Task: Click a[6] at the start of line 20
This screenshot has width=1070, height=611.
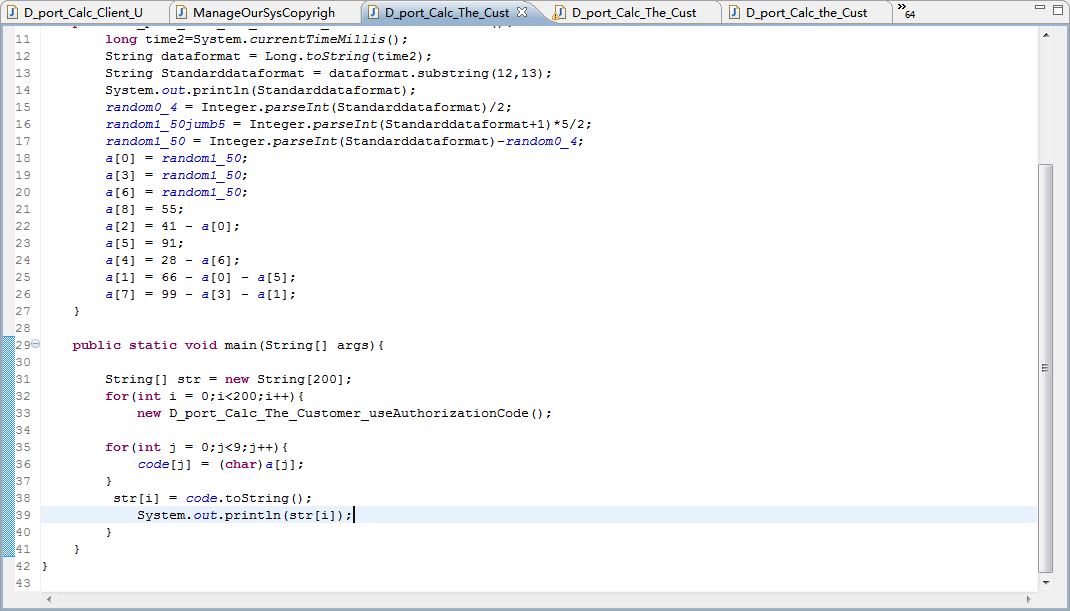Action: coord(121,193)
